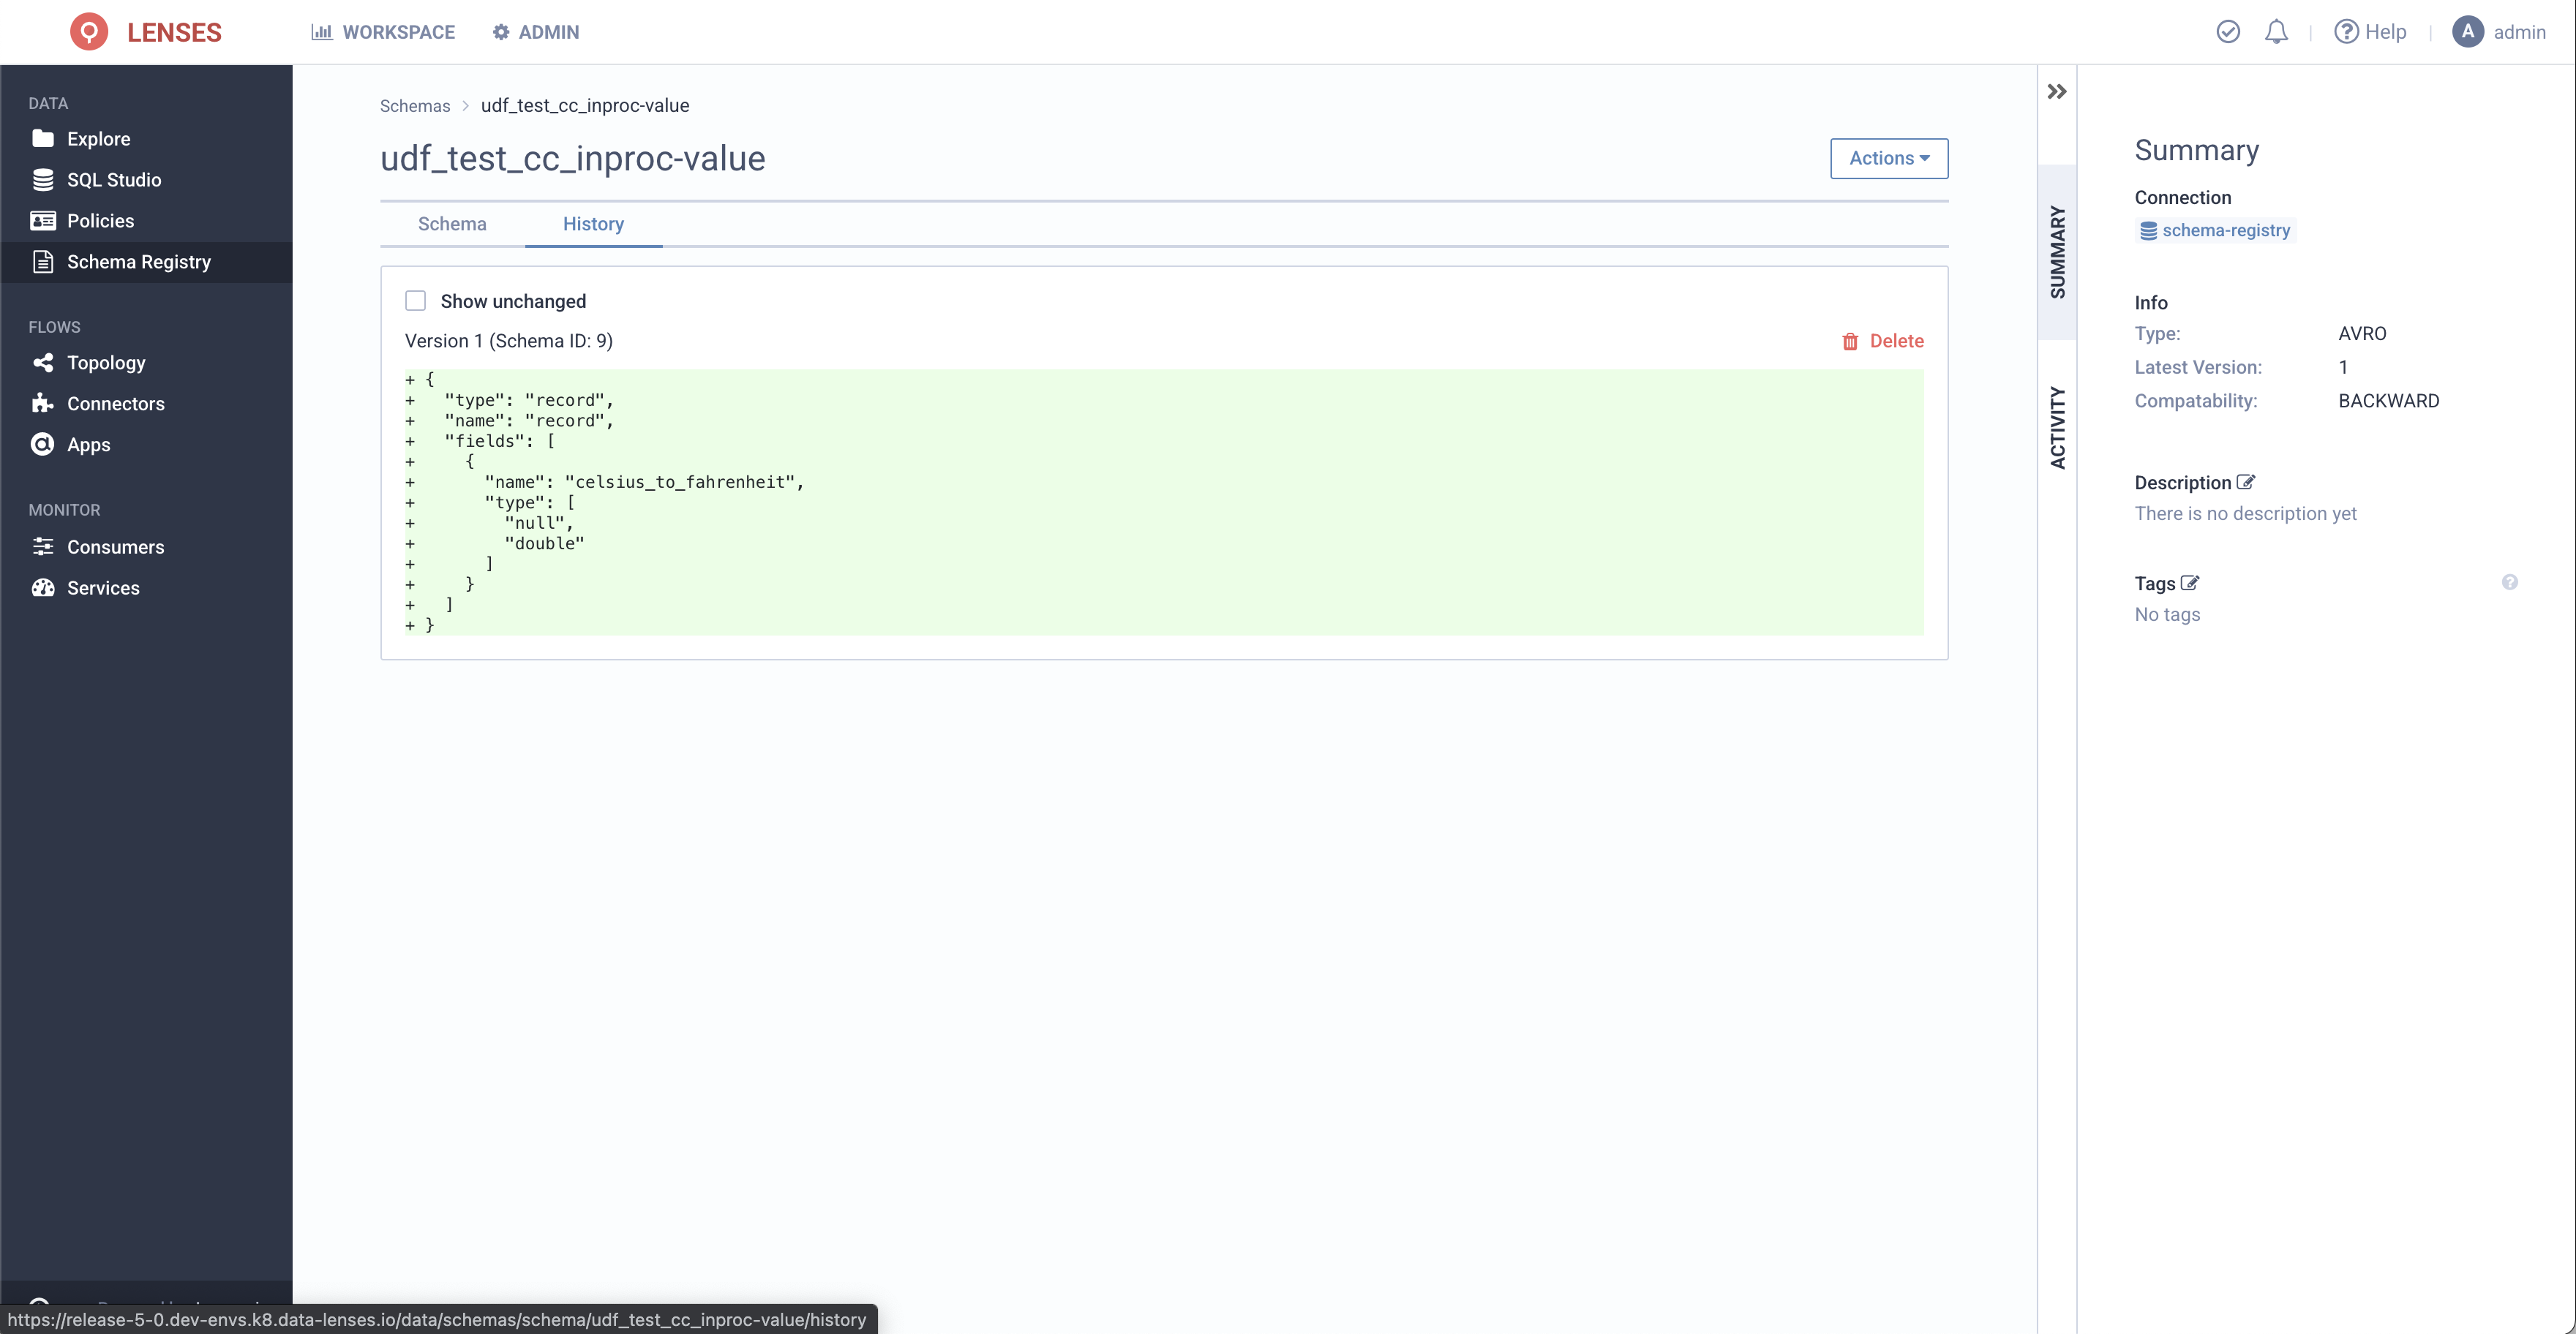The width and height of the screenshot is (2576, 1334).
Task: Go to Topology page
Action: click(105, 363)
